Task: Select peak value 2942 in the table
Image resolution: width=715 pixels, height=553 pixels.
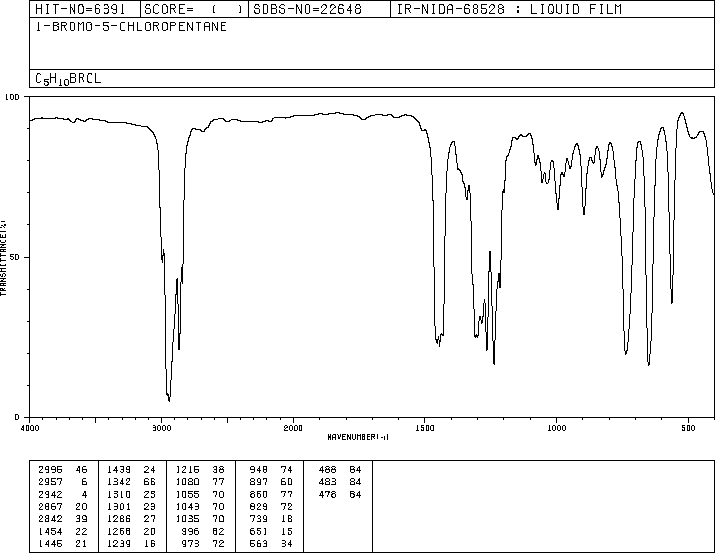Action: pyautogui.click(x=50, y=494)
